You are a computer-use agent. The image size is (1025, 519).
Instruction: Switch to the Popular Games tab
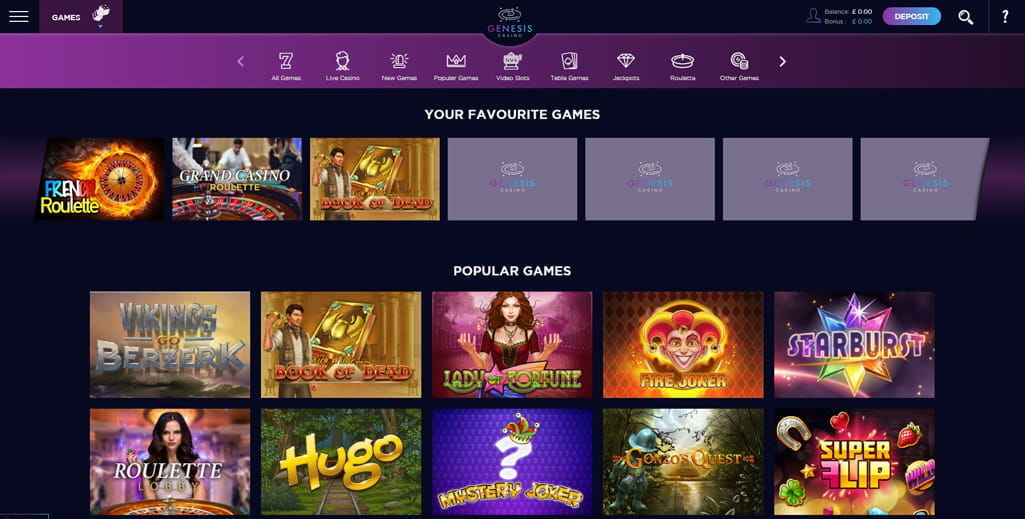[456, 66]
